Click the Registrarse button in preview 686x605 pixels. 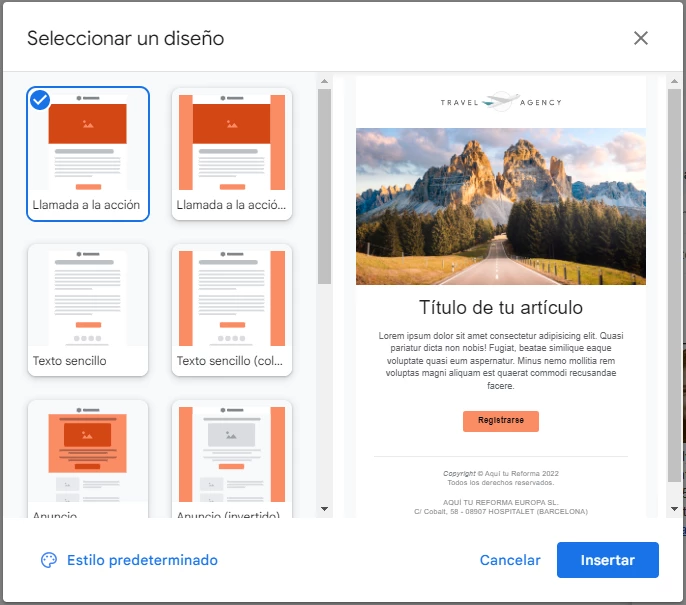(x=501, y=421)
